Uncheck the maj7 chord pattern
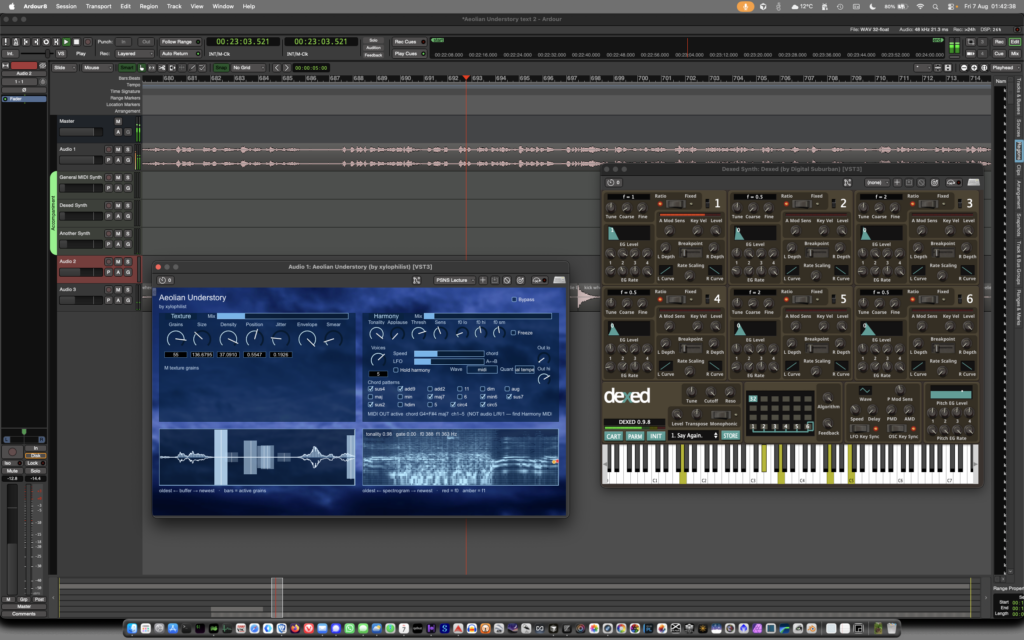This screenshot has width=1024, height=640. pos(430,397)
